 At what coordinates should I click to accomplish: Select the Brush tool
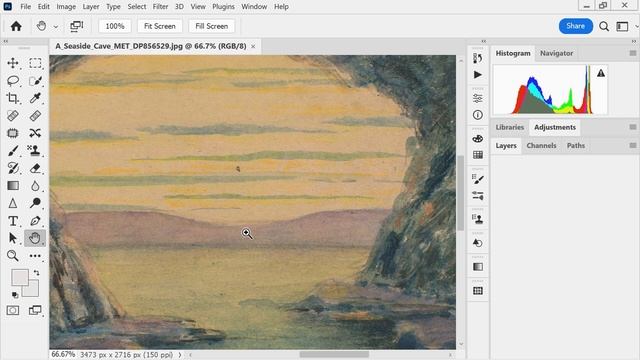(13, 151)
